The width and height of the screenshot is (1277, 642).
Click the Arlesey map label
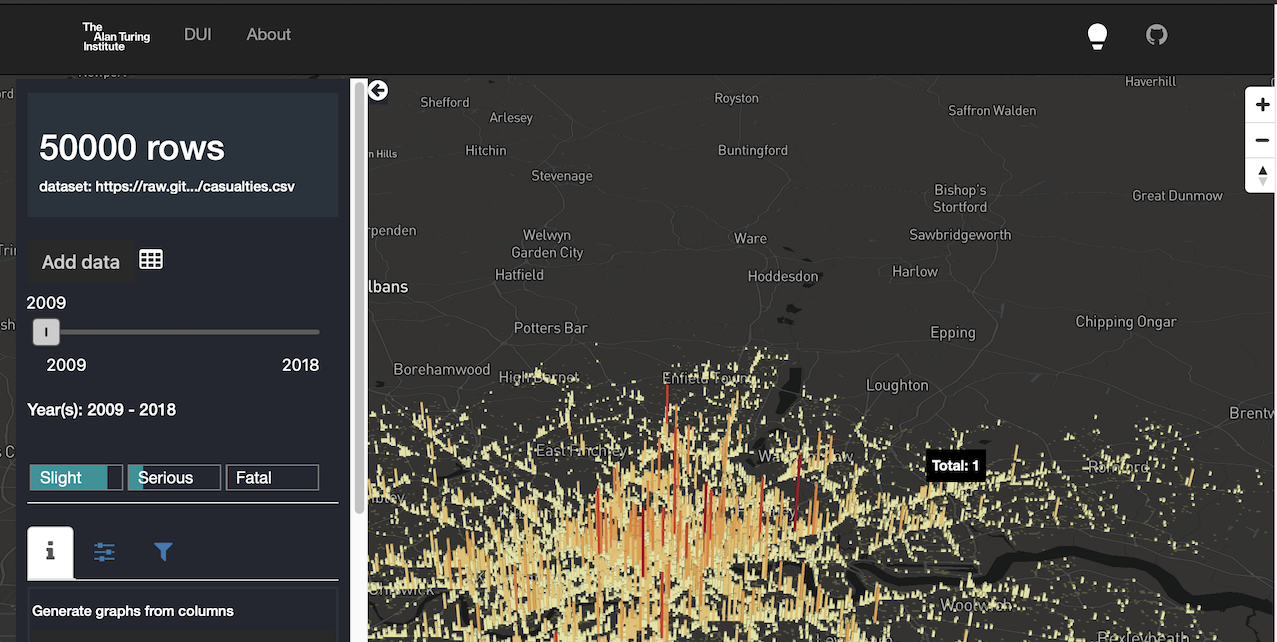(x=511, y=117)
